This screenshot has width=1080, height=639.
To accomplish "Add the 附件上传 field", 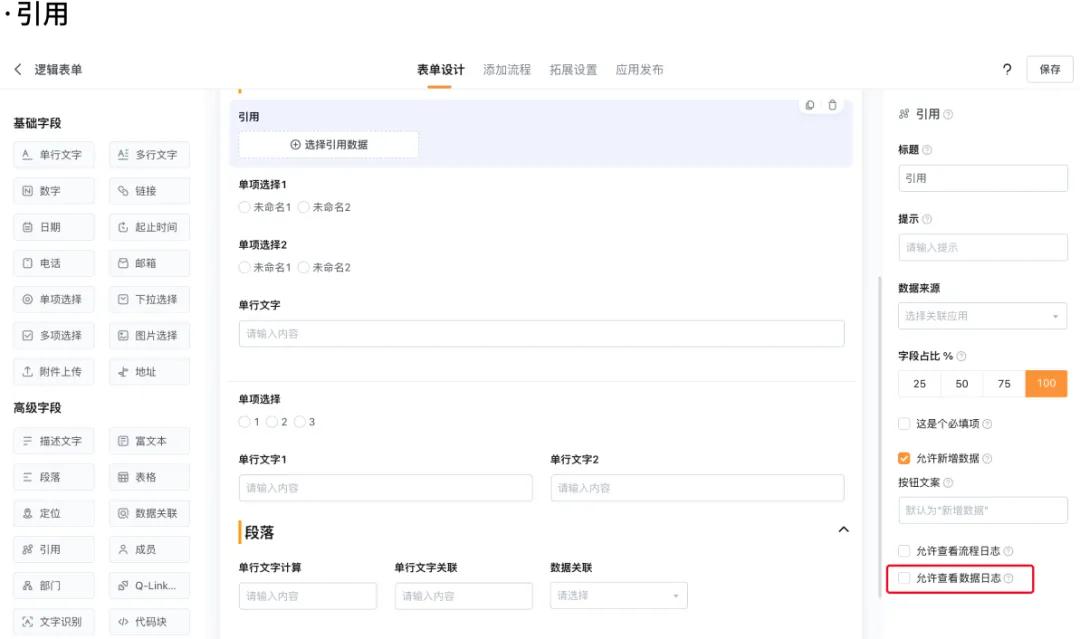I will 54,372.
